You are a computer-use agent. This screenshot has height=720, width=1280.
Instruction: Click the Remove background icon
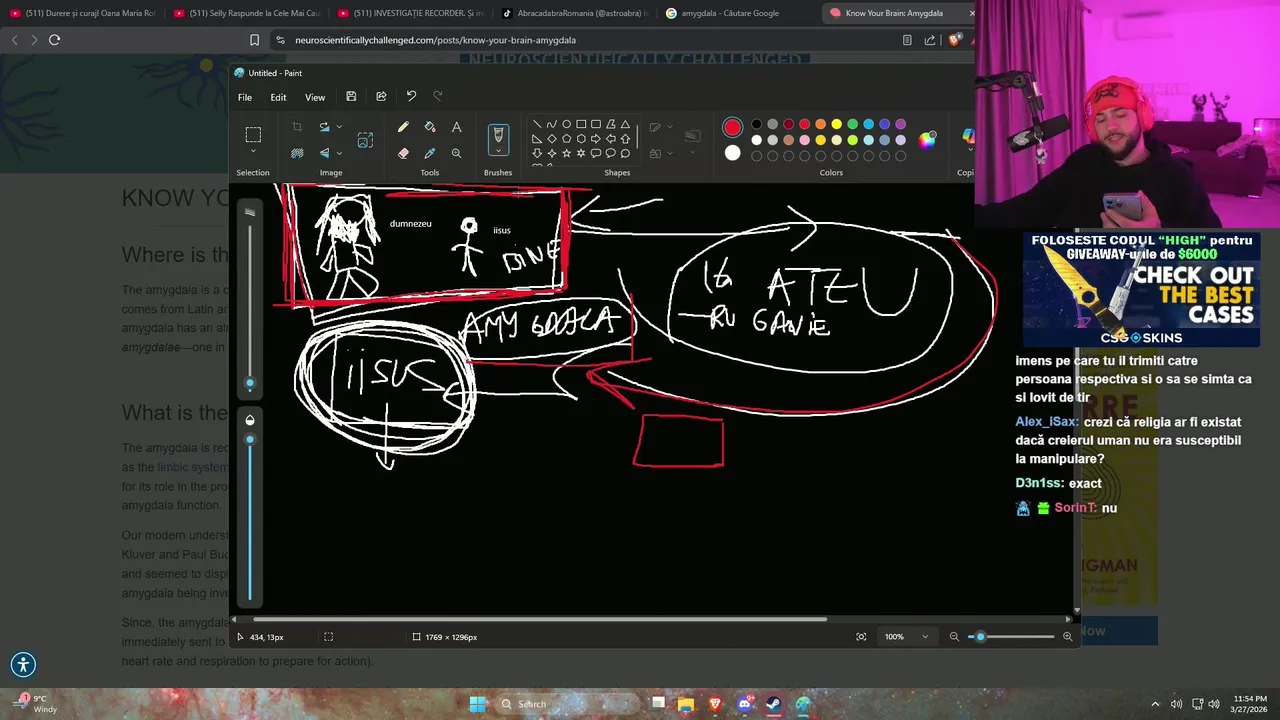click(297, 153)
